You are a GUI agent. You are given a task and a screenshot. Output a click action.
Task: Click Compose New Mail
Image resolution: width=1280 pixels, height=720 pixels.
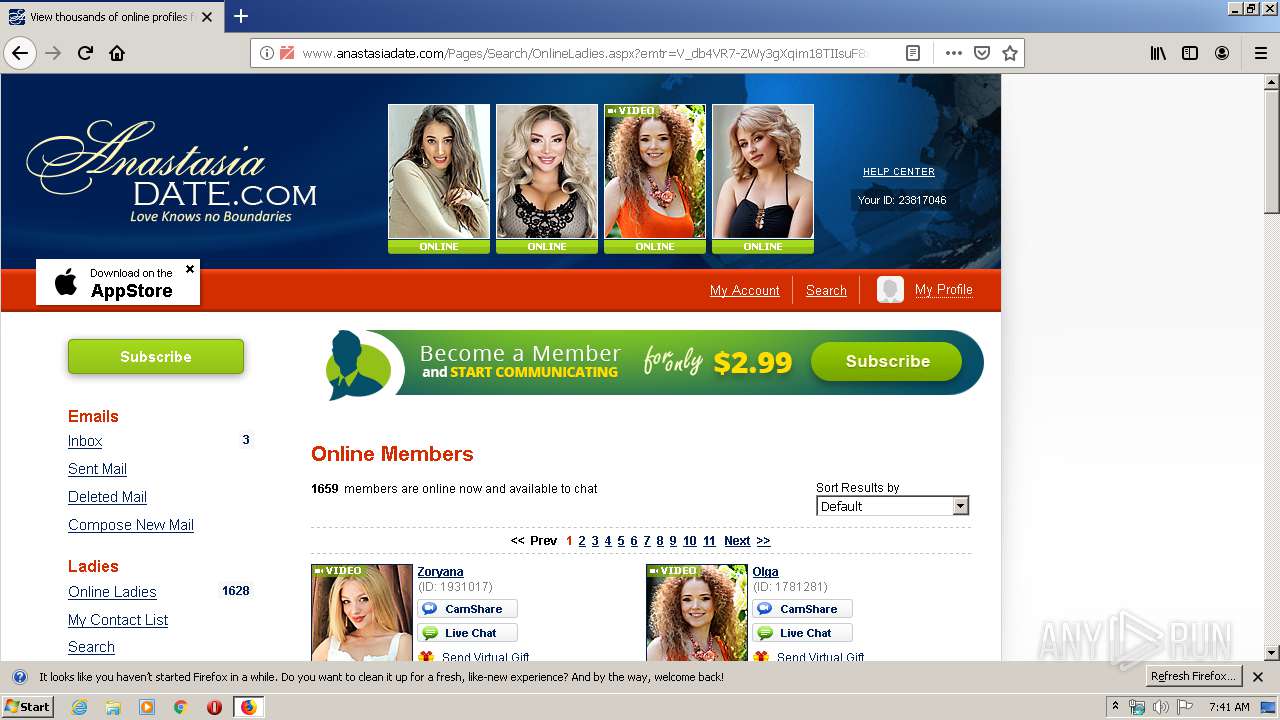point(131,525)
